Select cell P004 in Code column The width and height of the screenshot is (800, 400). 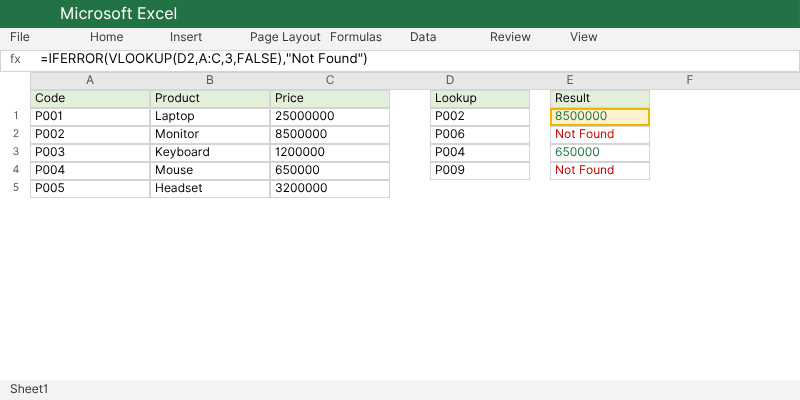point(90,170)
